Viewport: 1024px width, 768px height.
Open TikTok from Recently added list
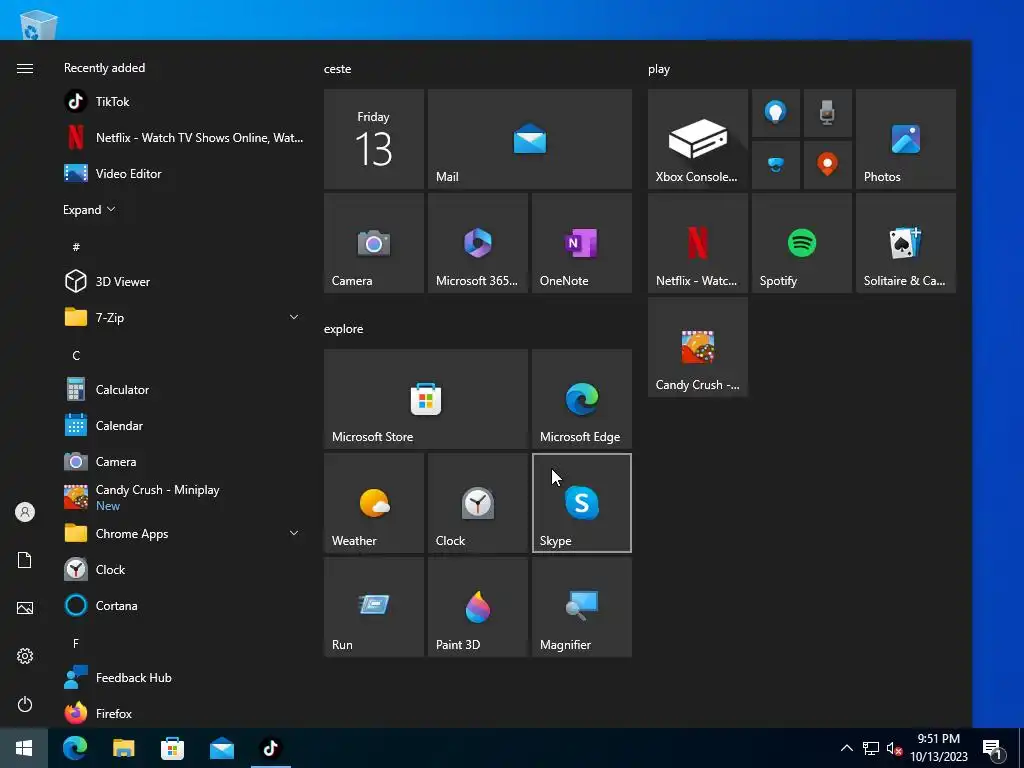(183, 101)
